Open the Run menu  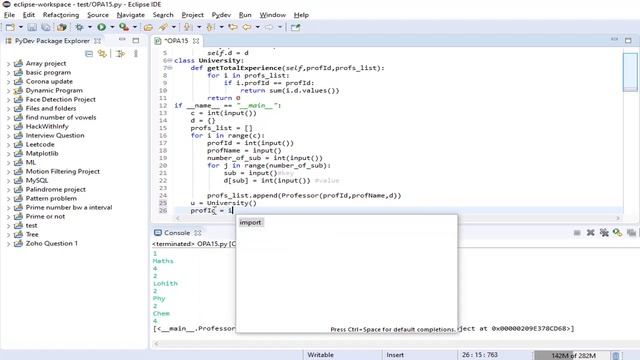(245, 15)
